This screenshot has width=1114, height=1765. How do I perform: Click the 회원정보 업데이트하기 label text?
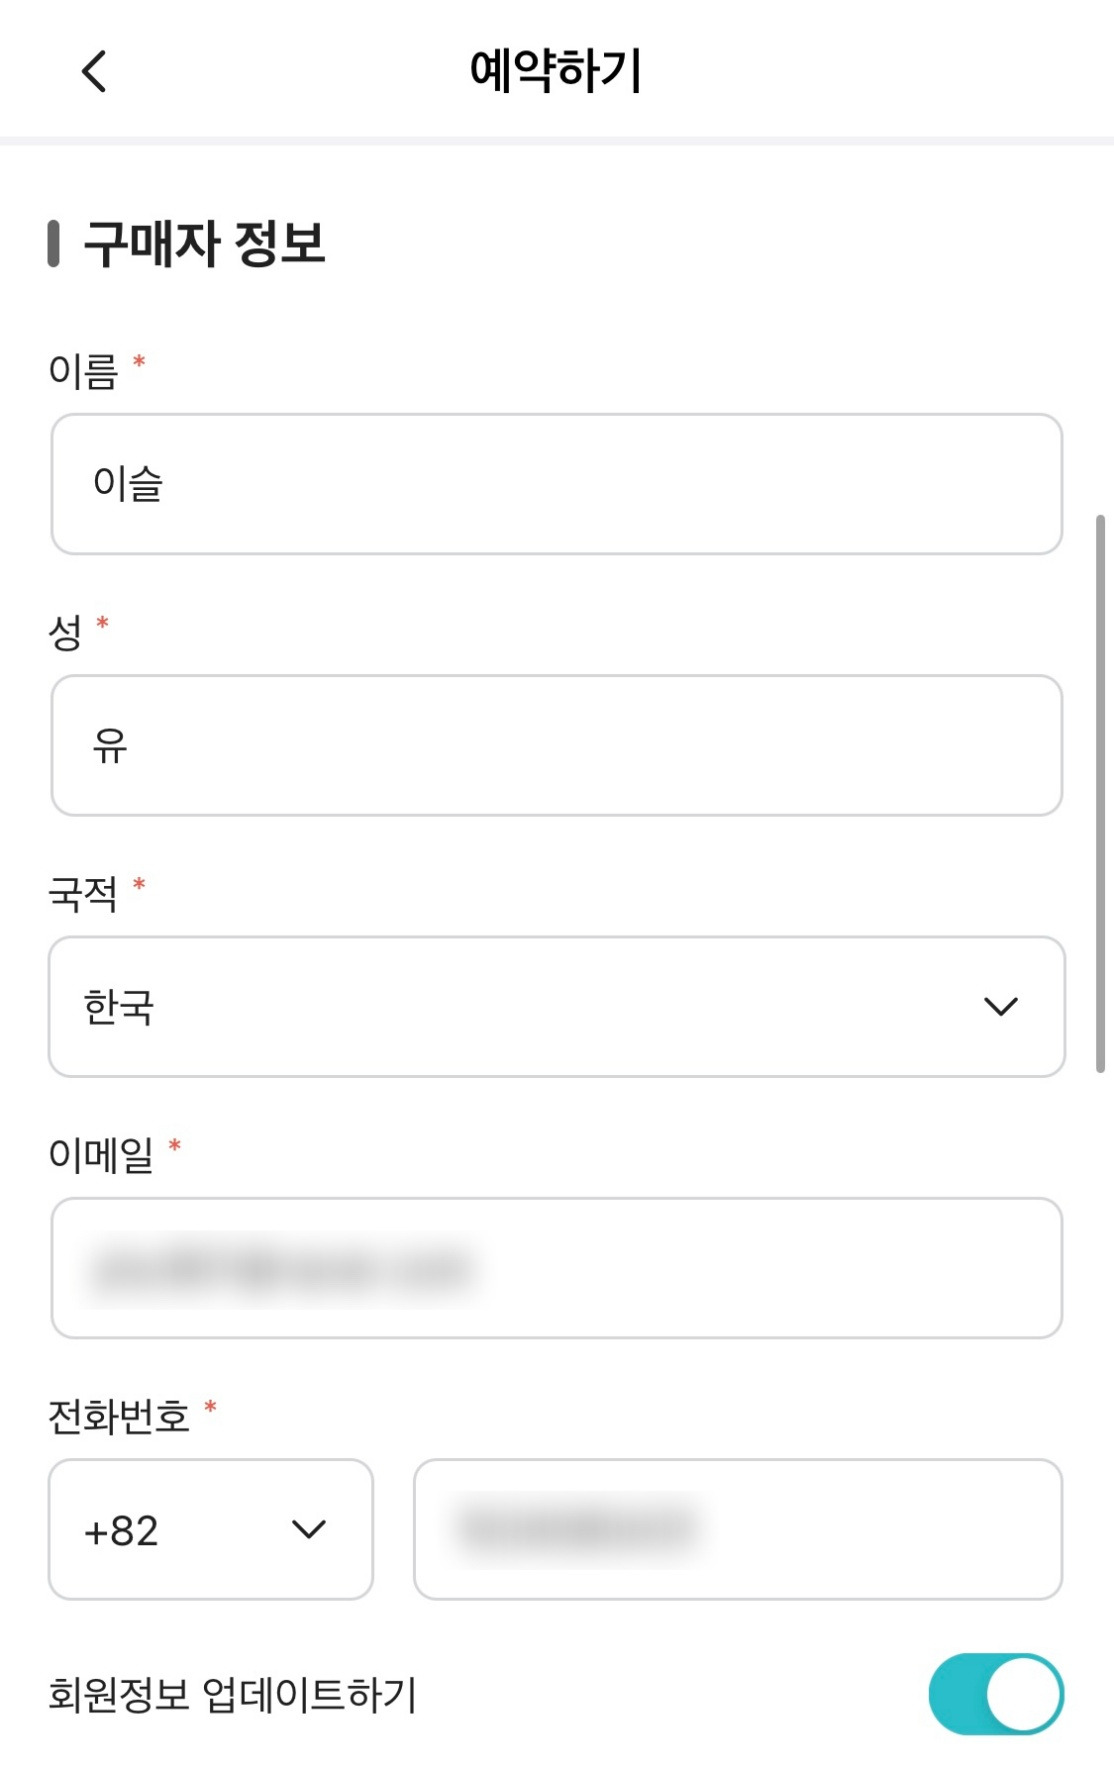[x=232, y=1694]
